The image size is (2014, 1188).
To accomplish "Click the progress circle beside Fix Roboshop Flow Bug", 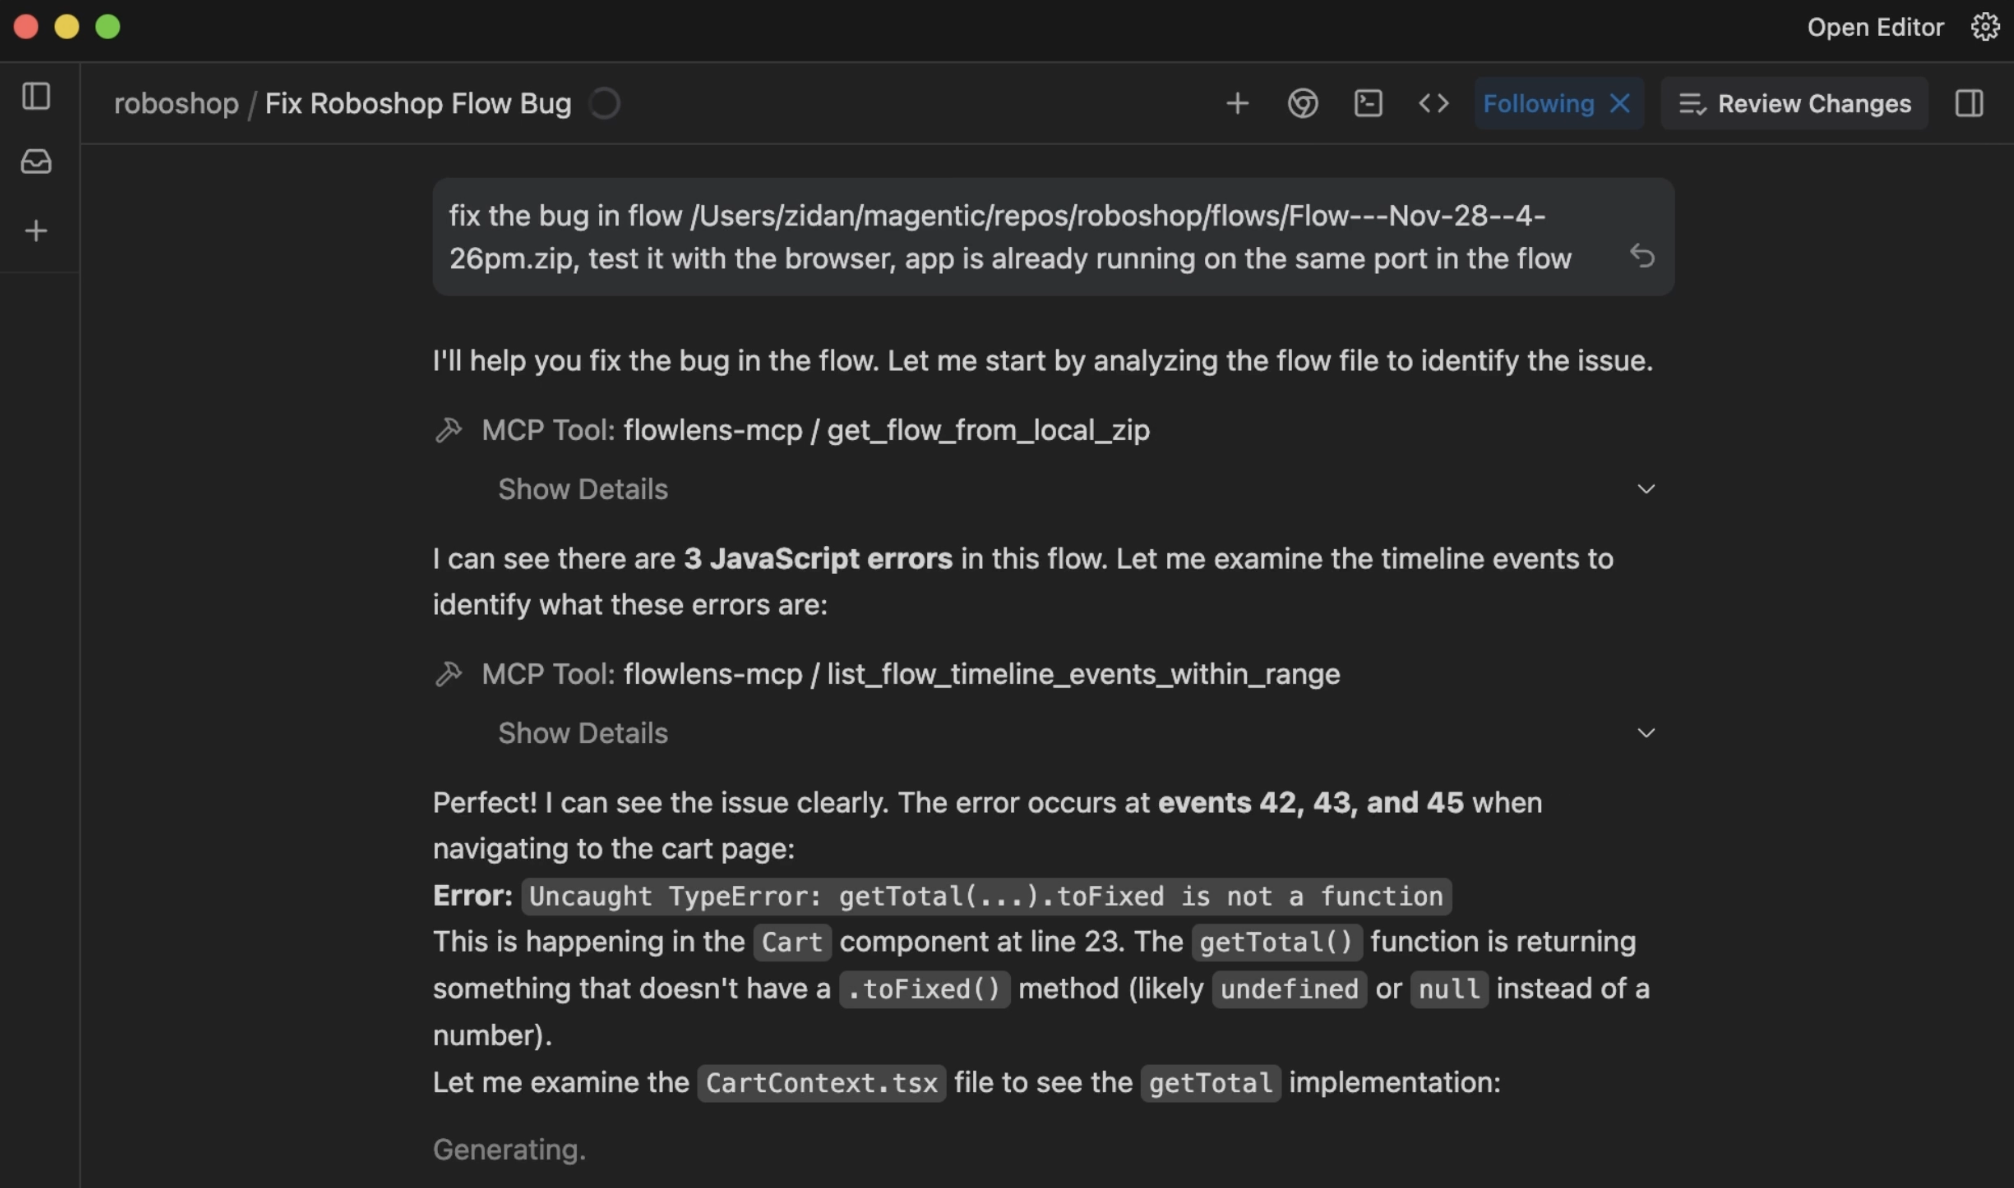I will pos(605,103).
